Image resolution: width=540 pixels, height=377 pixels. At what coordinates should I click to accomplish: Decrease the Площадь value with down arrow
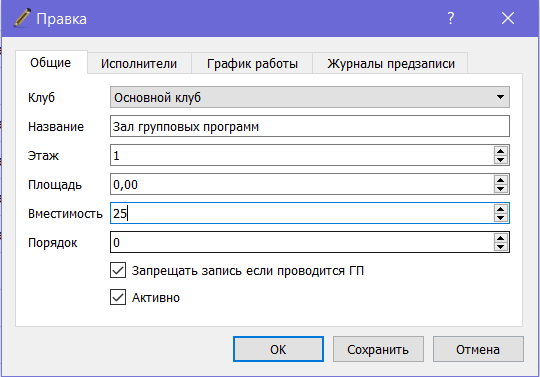tap(500, 189)
